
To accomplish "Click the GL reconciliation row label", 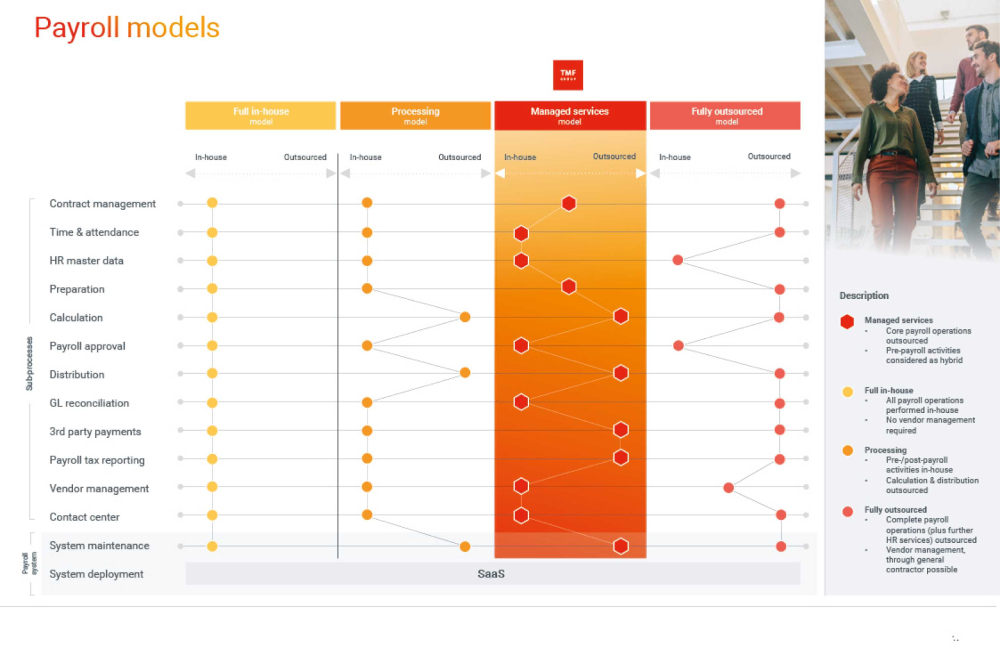I will point(89,403).
